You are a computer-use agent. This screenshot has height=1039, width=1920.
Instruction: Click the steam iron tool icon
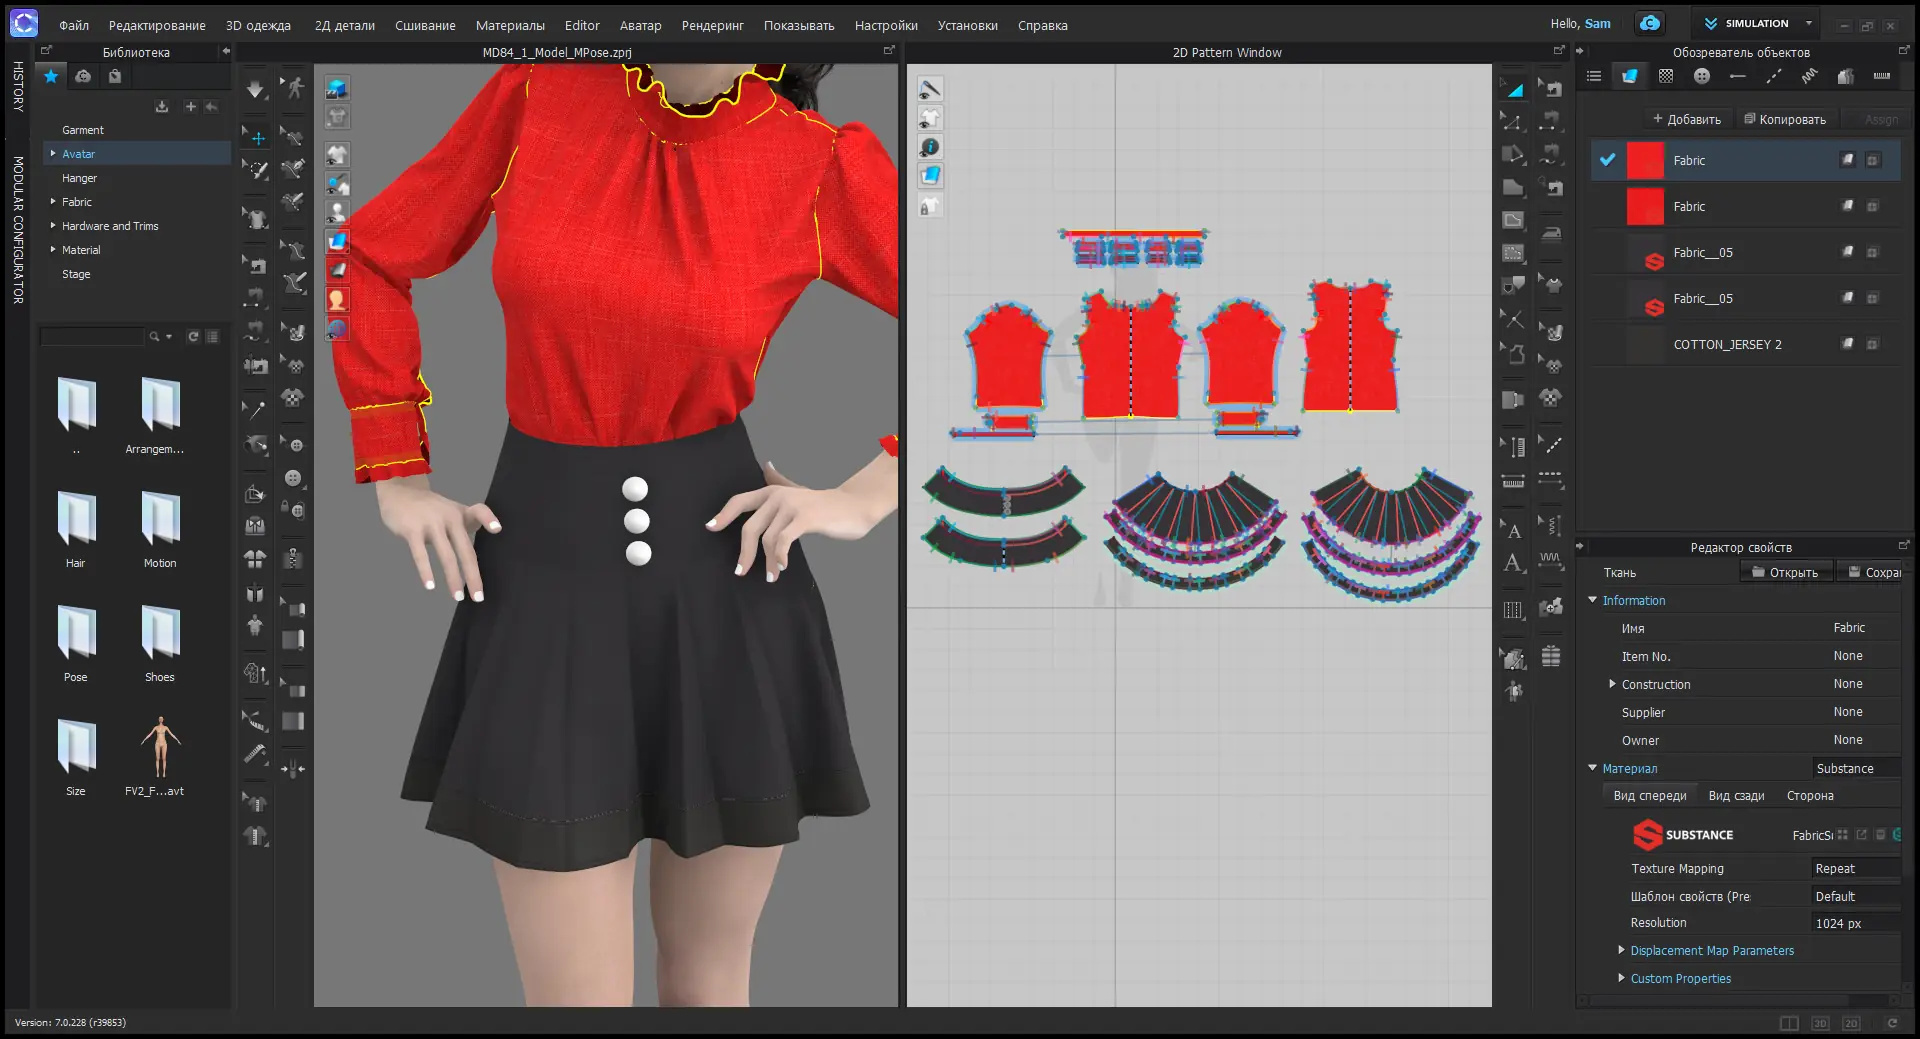[1551, 234]
